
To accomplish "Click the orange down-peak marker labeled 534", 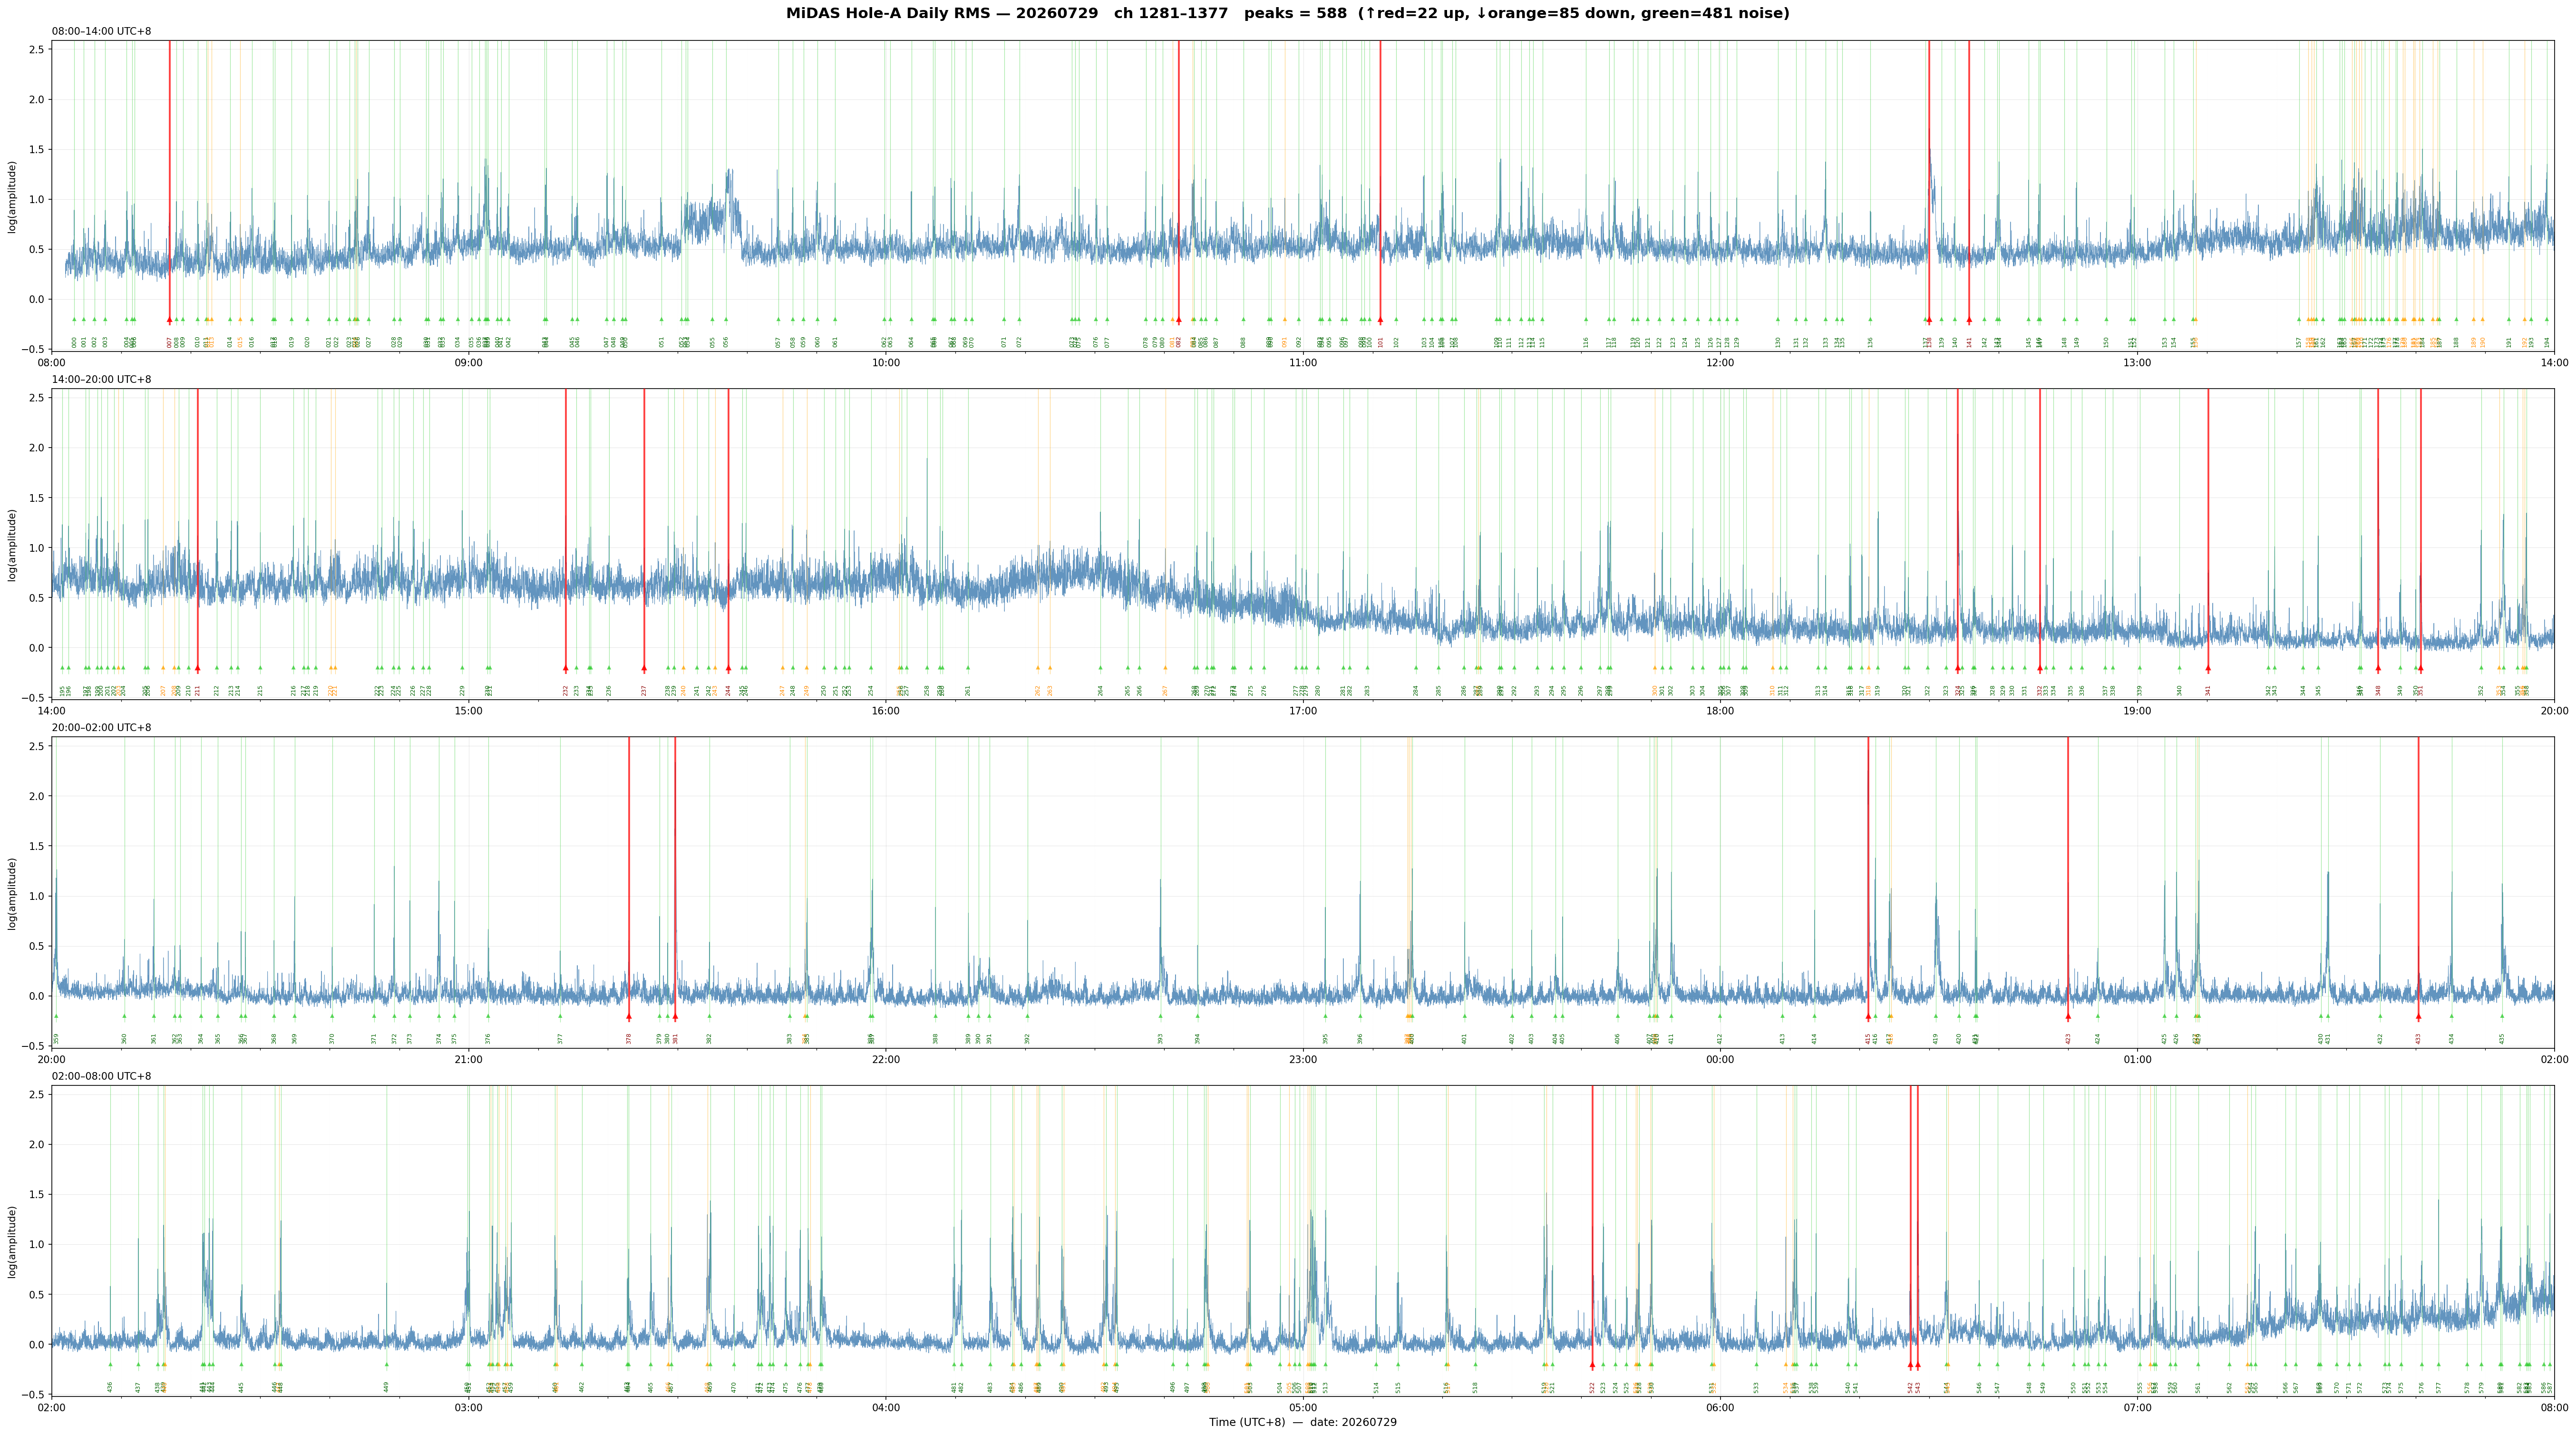I will click(x=1785, y=1364).
